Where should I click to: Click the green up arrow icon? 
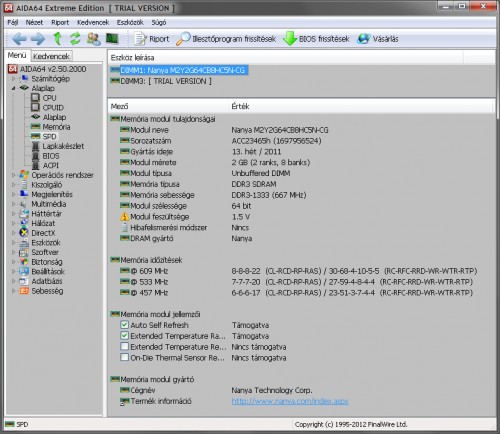pos(57,39)
